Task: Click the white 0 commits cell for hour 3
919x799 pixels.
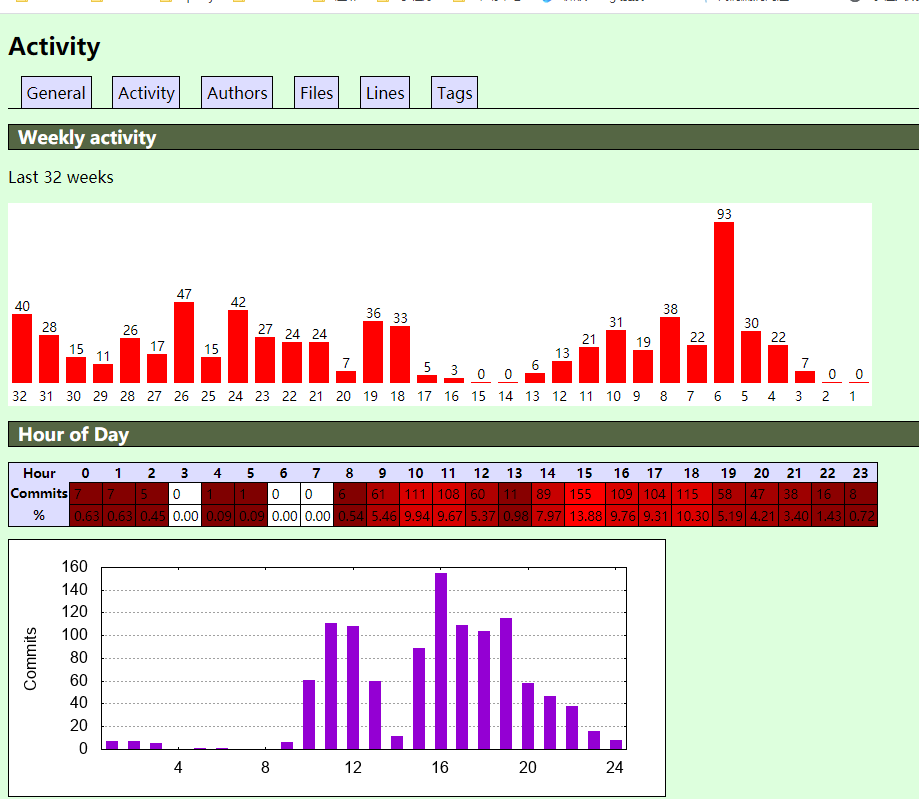Action: [185, 494]
